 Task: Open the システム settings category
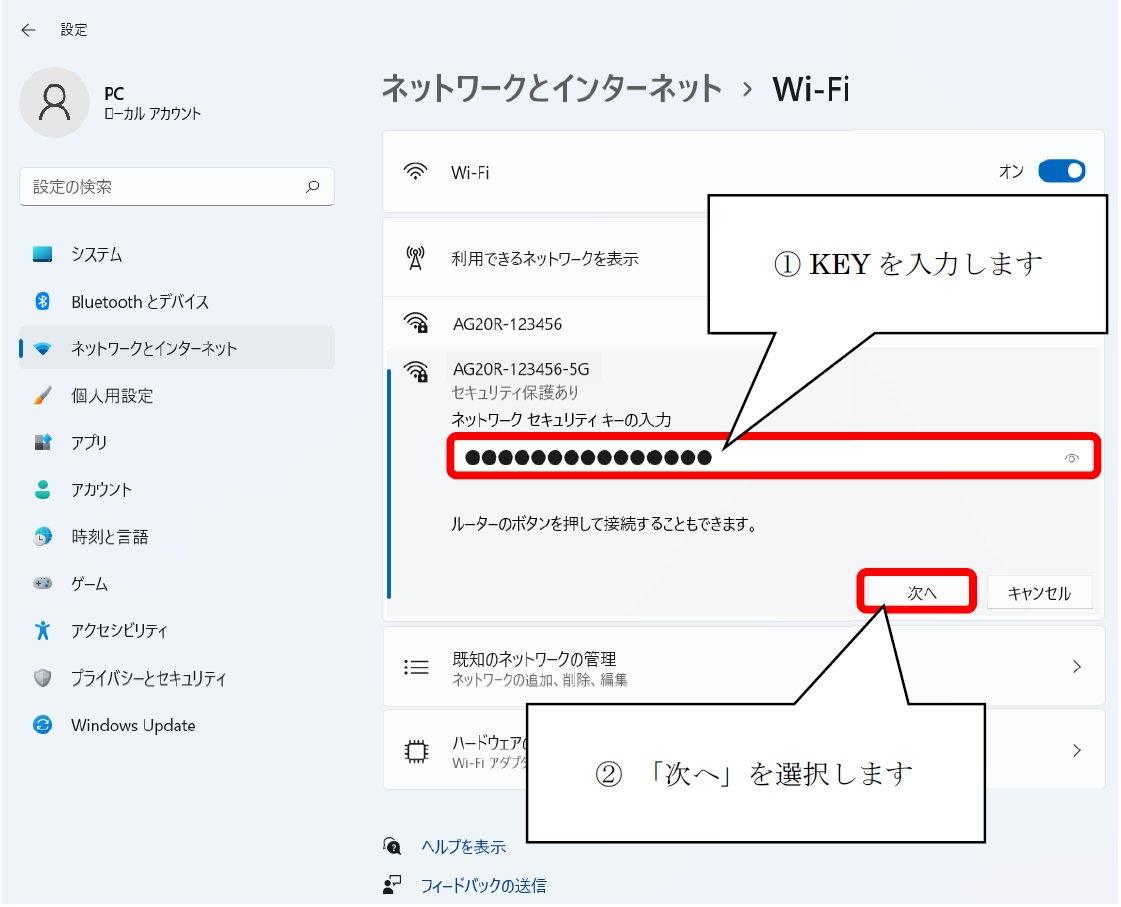[x=96, y=255]
